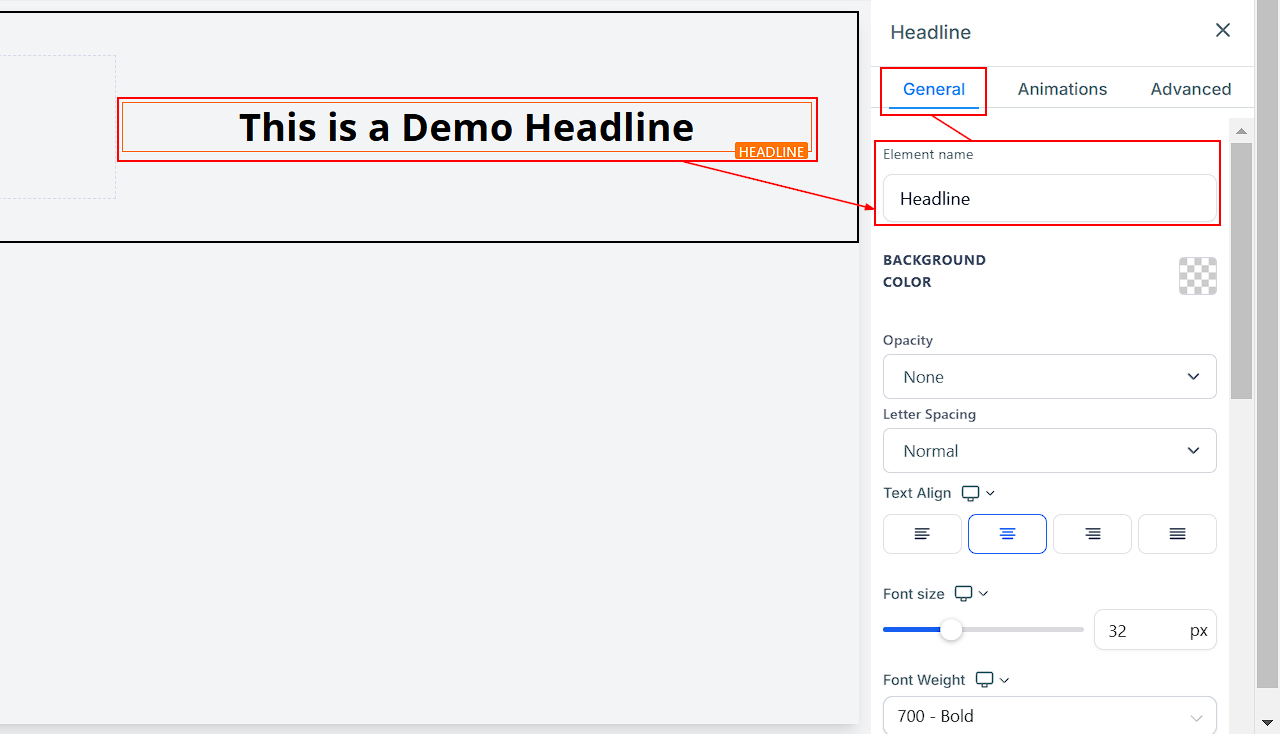Click the Font size device icon
The image size is (1280, 734).
tap(963, 593)
